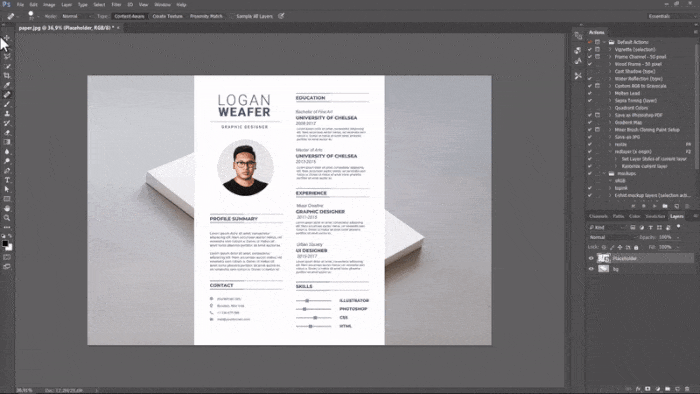Open the Window menu
Screen dimensions: 700x394
click(x=162, y=4)
